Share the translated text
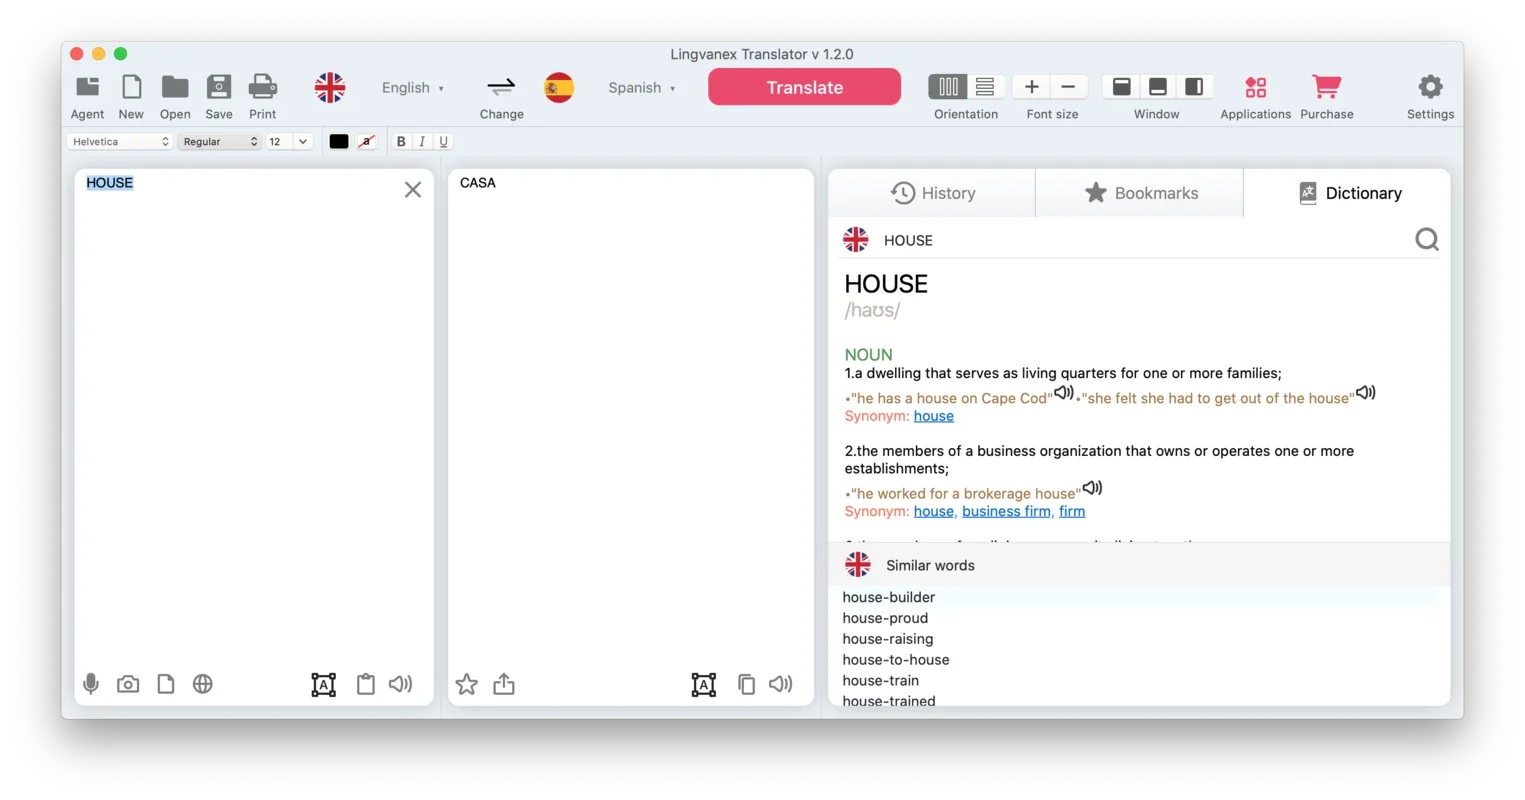The width and height of the screenshot is (1525, 800). pyautogui.click(x=504, y=684)
